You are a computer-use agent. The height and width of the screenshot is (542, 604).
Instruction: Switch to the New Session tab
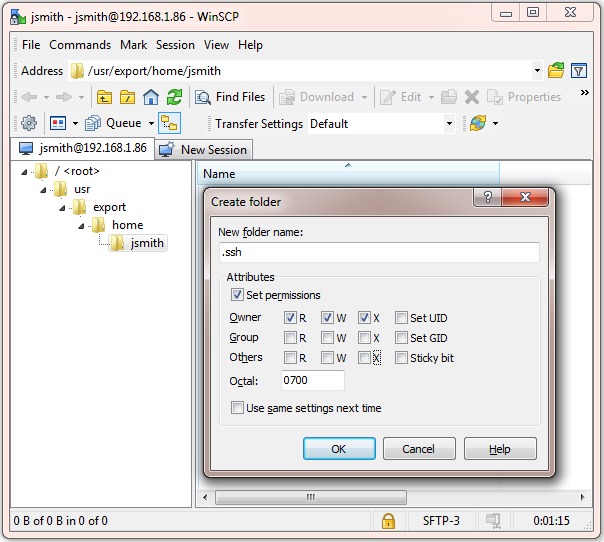204,149
